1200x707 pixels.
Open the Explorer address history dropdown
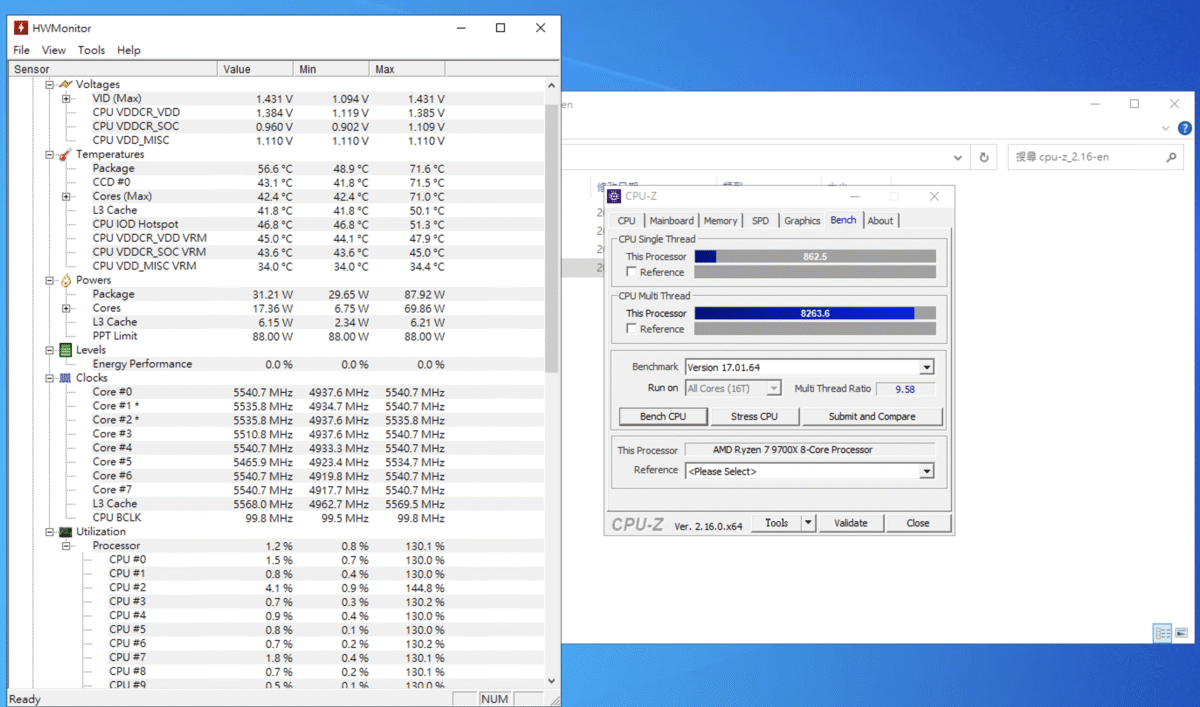point(960,157)
